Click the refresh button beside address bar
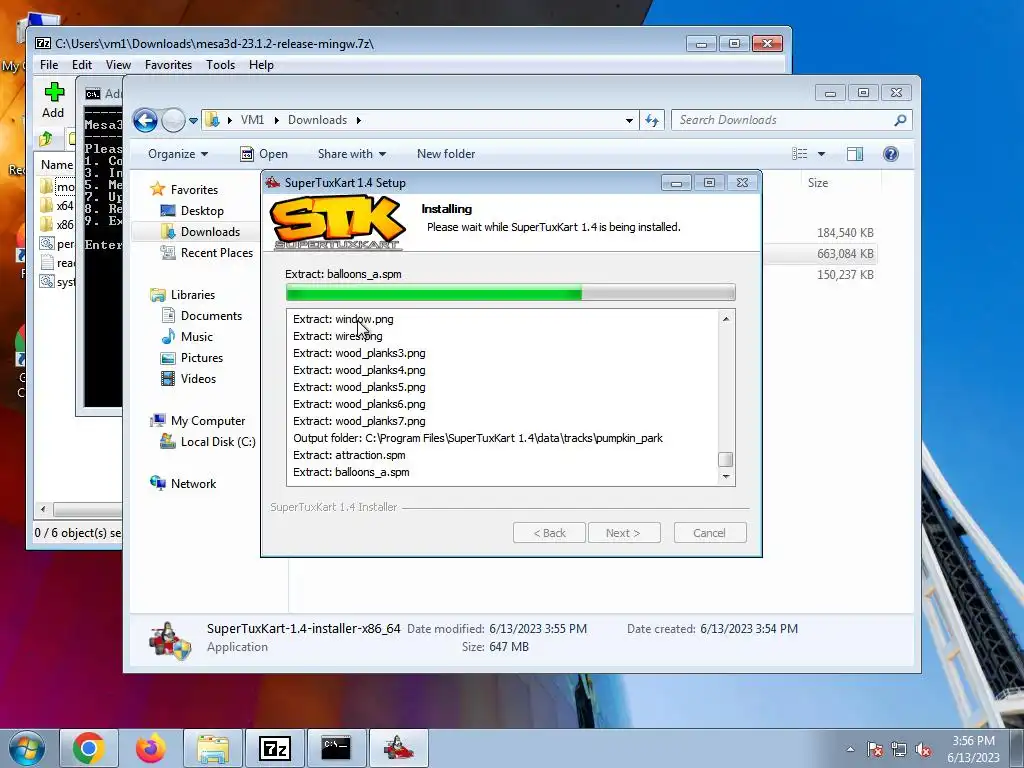 click(652, 120)
